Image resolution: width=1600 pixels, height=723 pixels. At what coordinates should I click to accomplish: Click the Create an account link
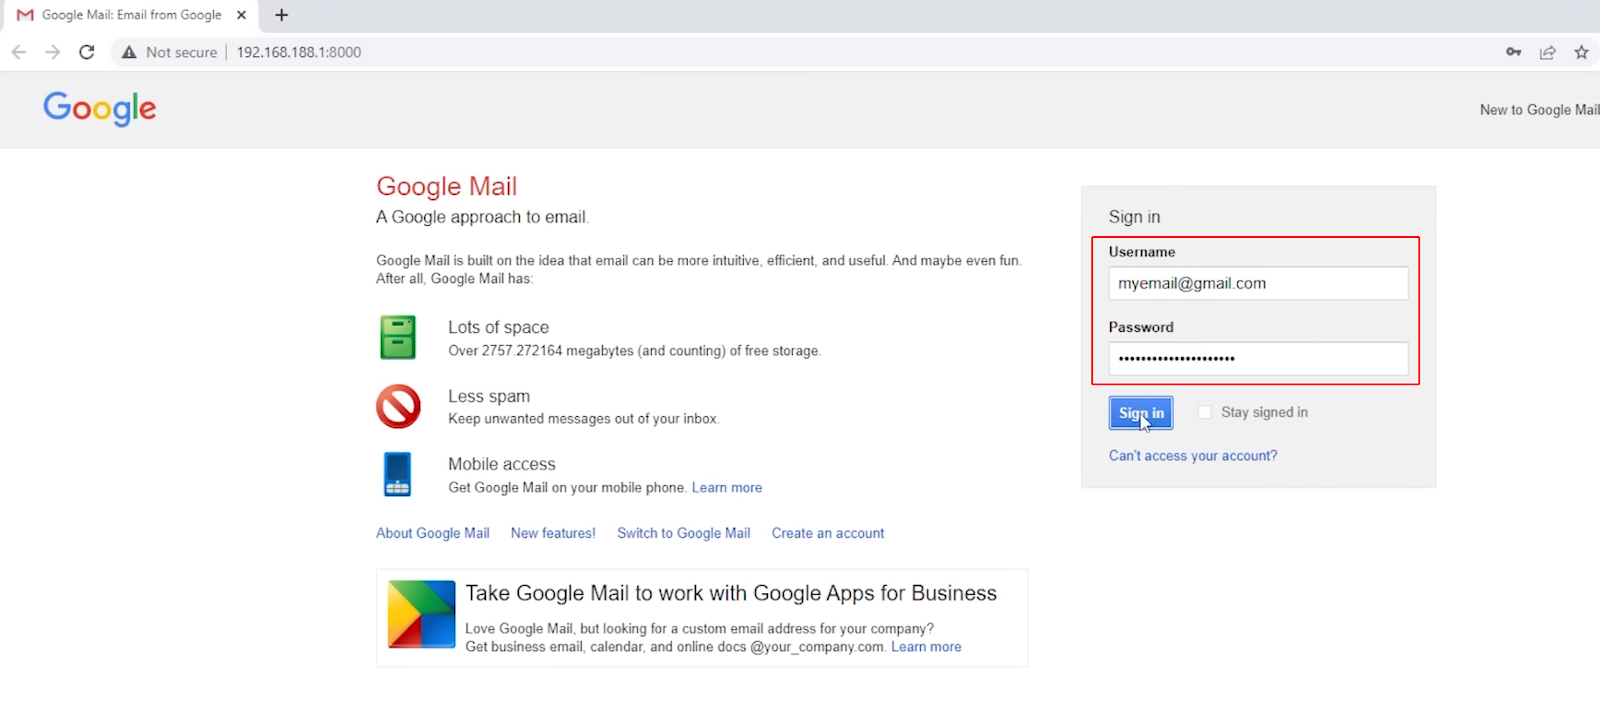(828, 533)
